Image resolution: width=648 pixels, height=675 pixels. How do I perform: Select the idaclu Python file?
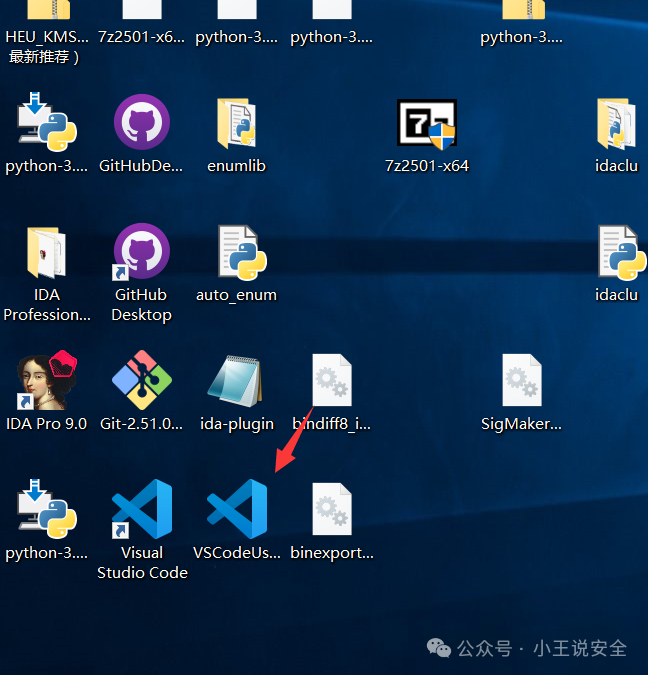[x=622, y=253]
